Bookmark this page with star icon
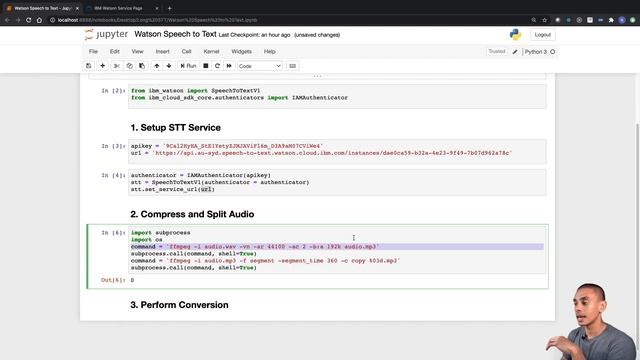The height and width of the screenshot is (360, 640). (x=544, y=20)
